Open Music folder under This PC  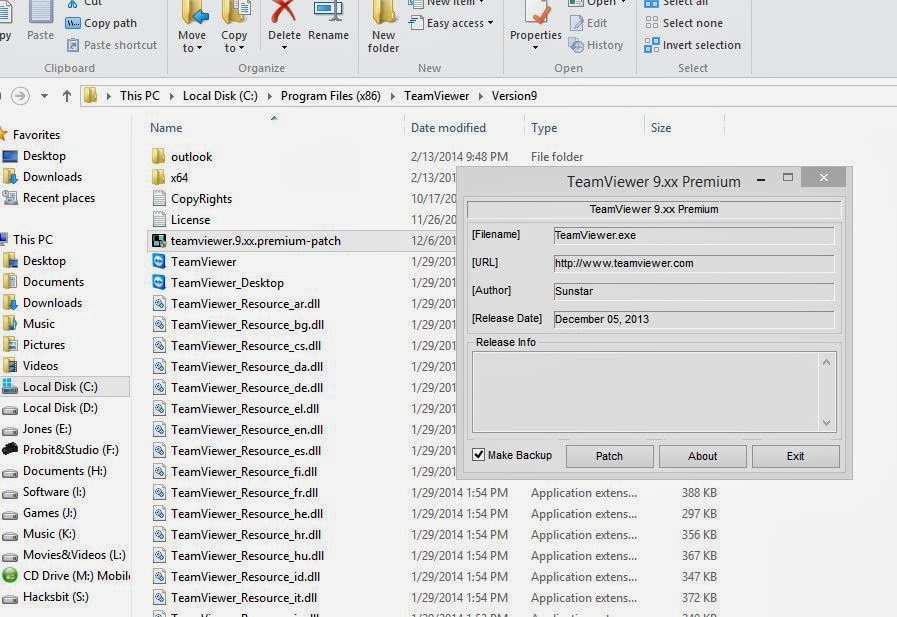tap(38, 324)
